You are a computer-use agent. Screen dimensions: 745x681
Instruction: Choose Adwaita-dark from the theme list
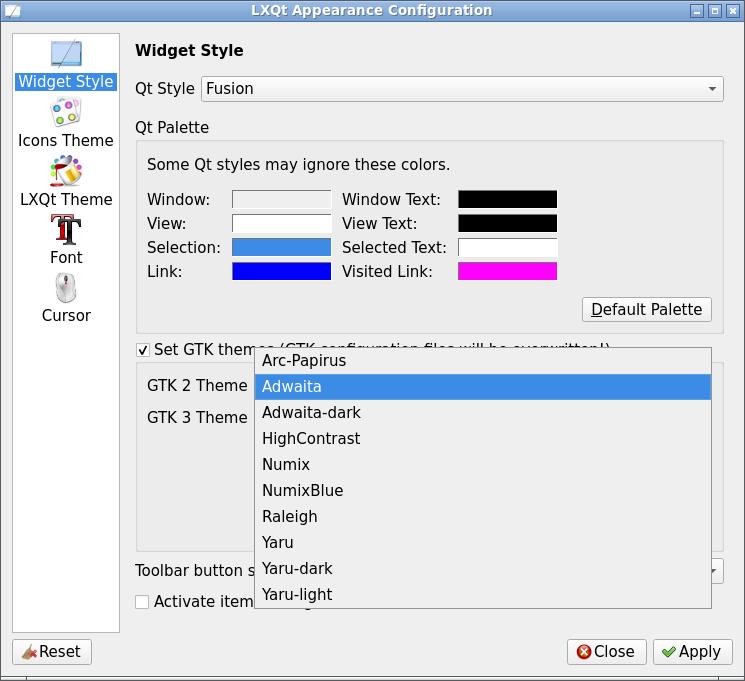(x=311, y=413)
